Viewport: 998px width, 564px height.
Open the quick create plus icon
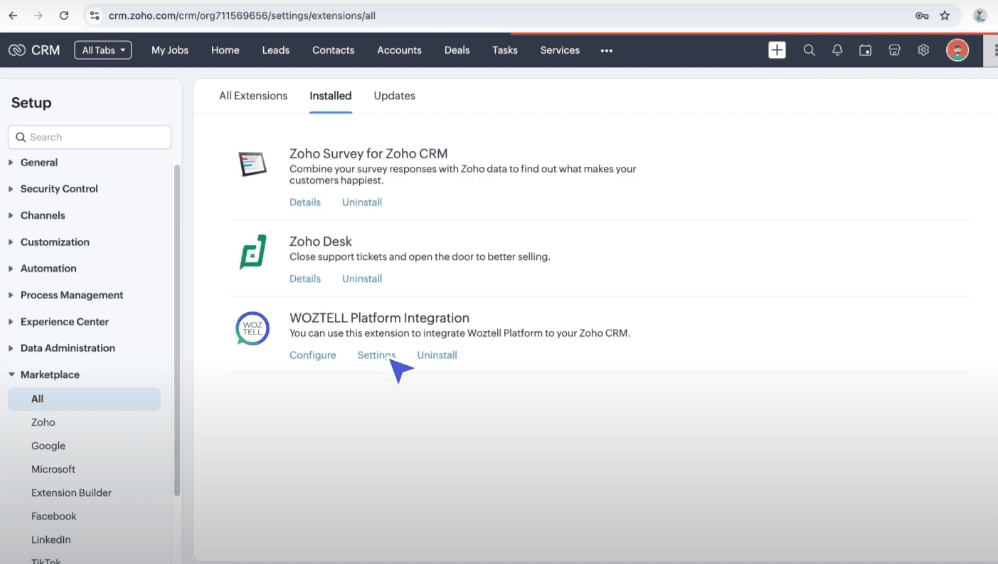point(777,50)
